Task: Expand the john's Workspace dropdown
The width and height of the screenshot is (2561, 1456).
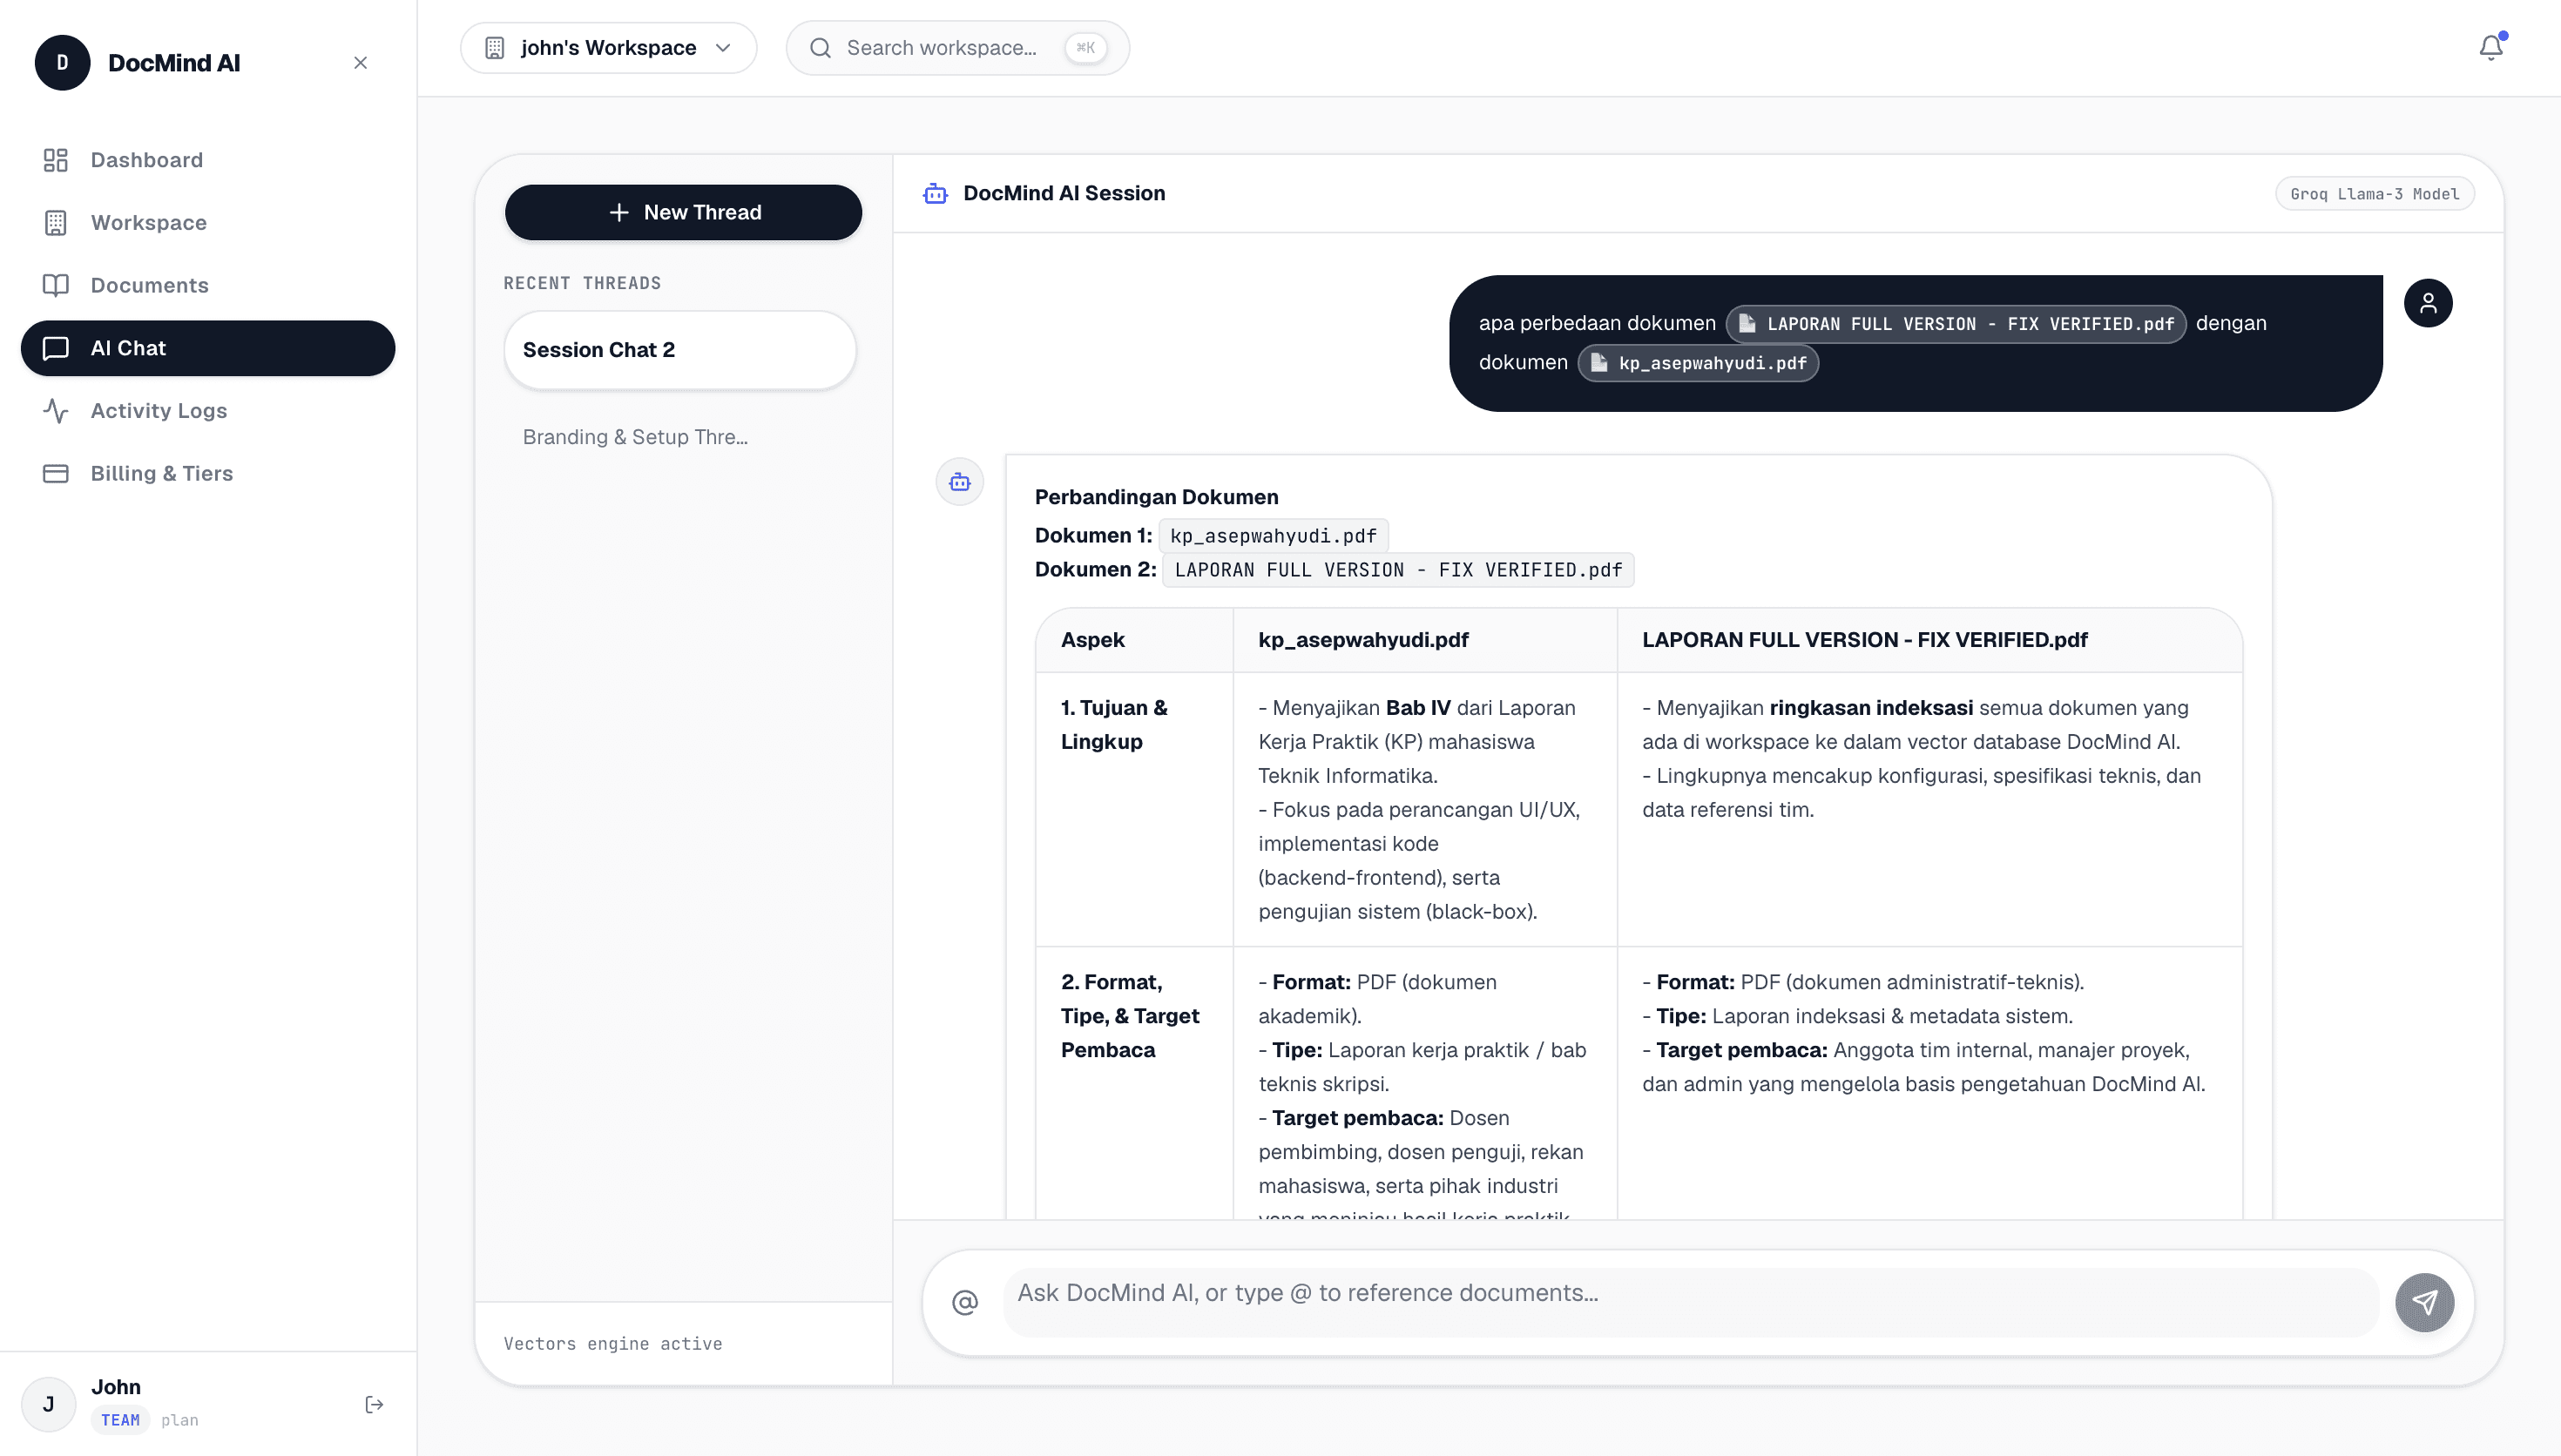Action: [608, 48]
